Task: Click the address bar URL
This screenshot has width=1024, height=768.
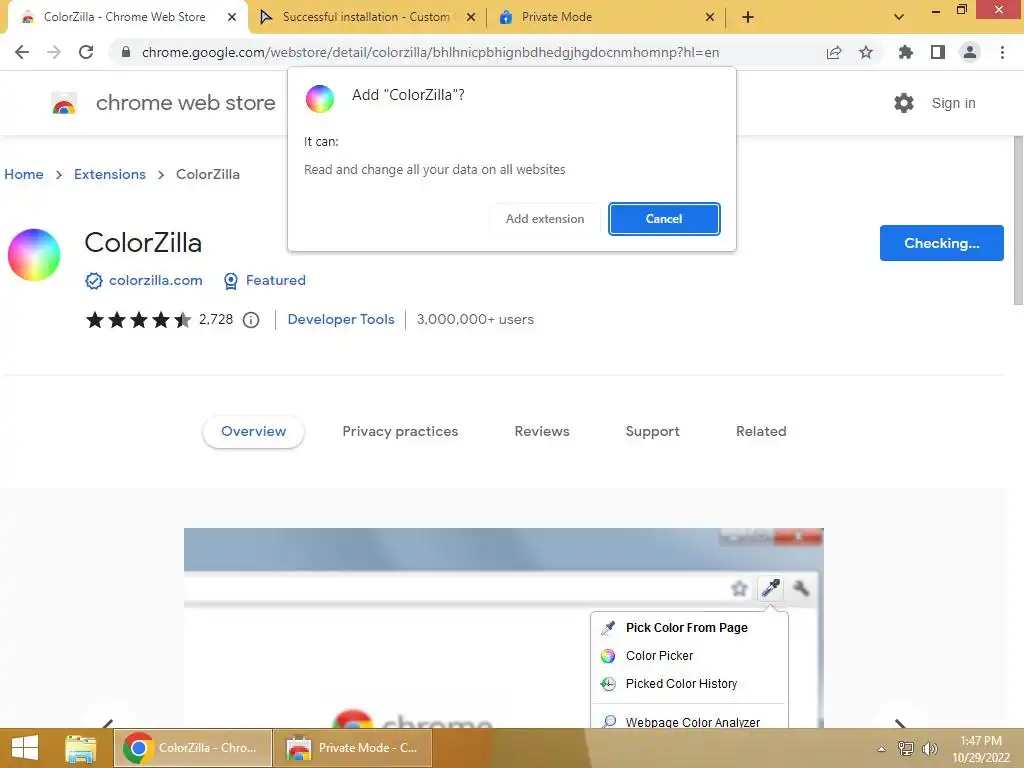Action: click(x=430, y=52)
